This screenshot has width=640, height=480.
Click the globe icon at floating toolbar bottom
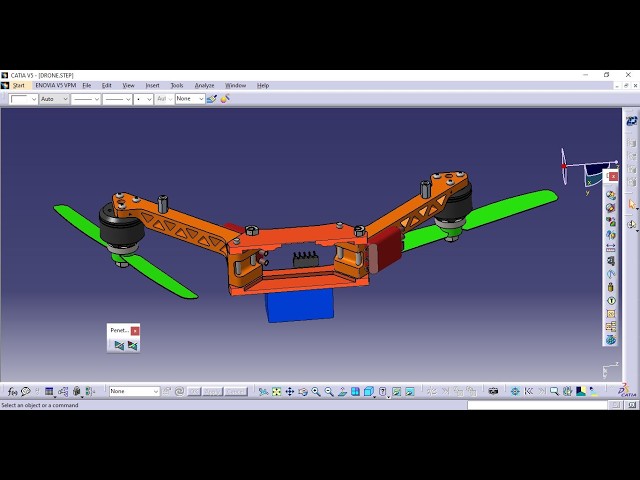611,340
